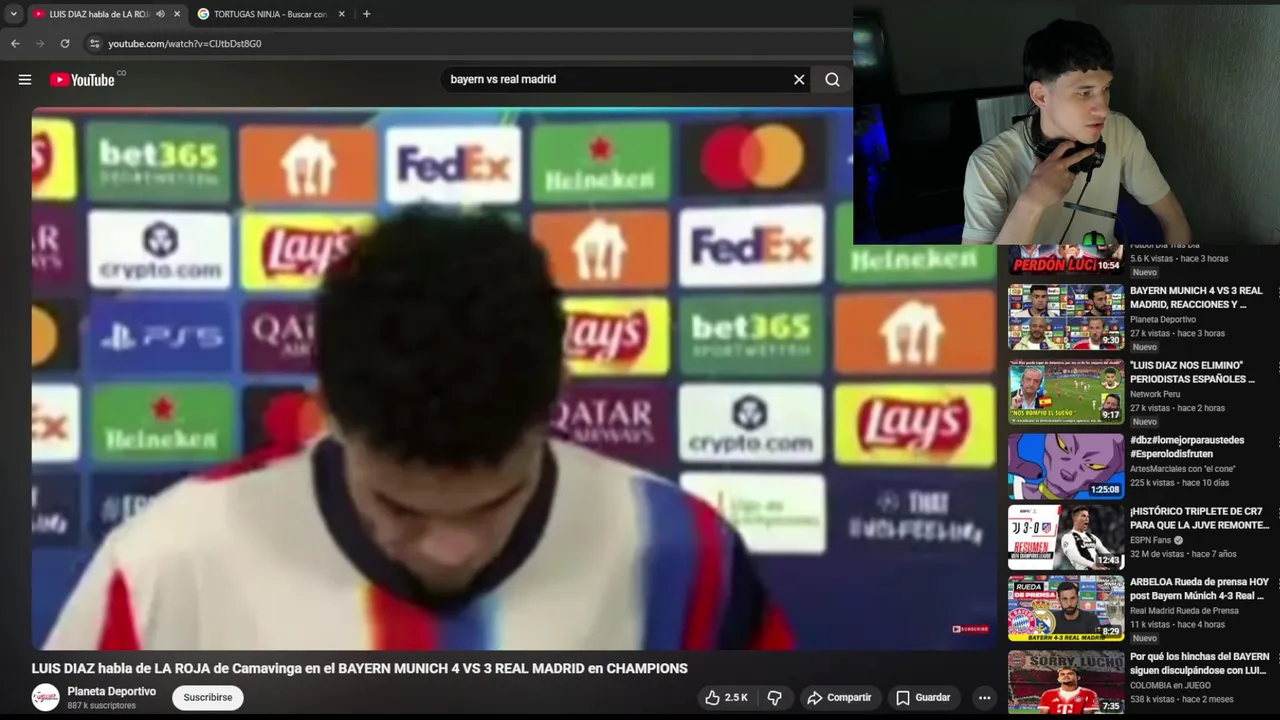This screenshot has height=720, width=1280.
Task: Click the Compartir share button
Action: (840, 698)
